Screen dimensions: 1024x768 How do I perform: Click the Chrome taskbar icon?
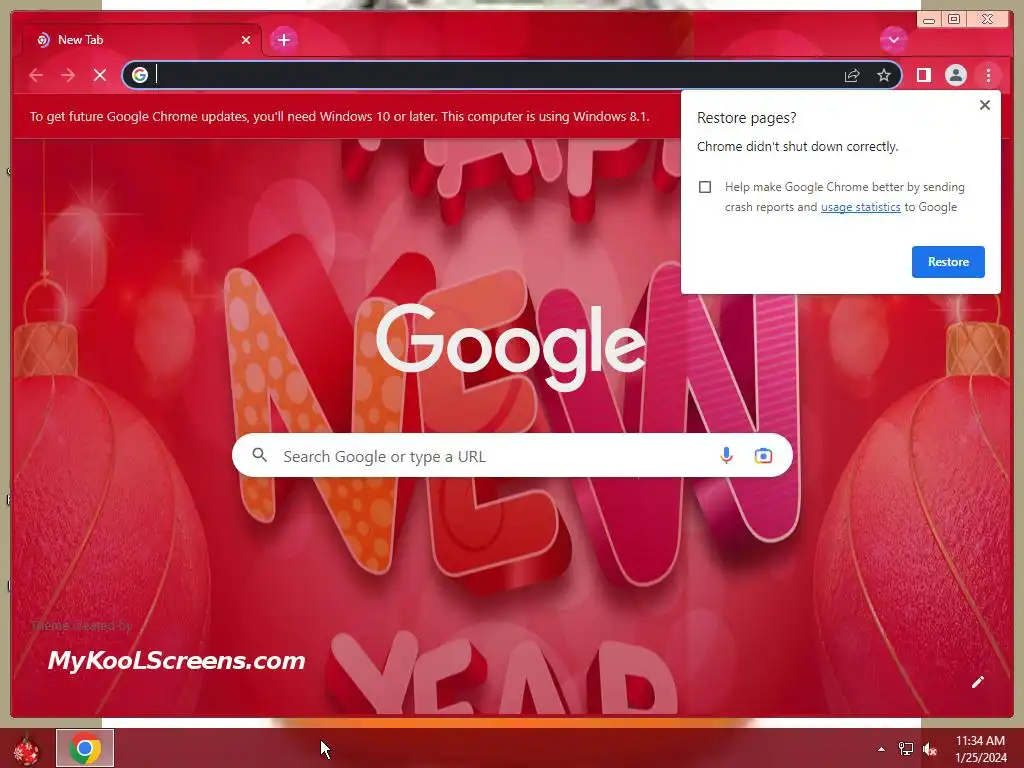point(85,748)
